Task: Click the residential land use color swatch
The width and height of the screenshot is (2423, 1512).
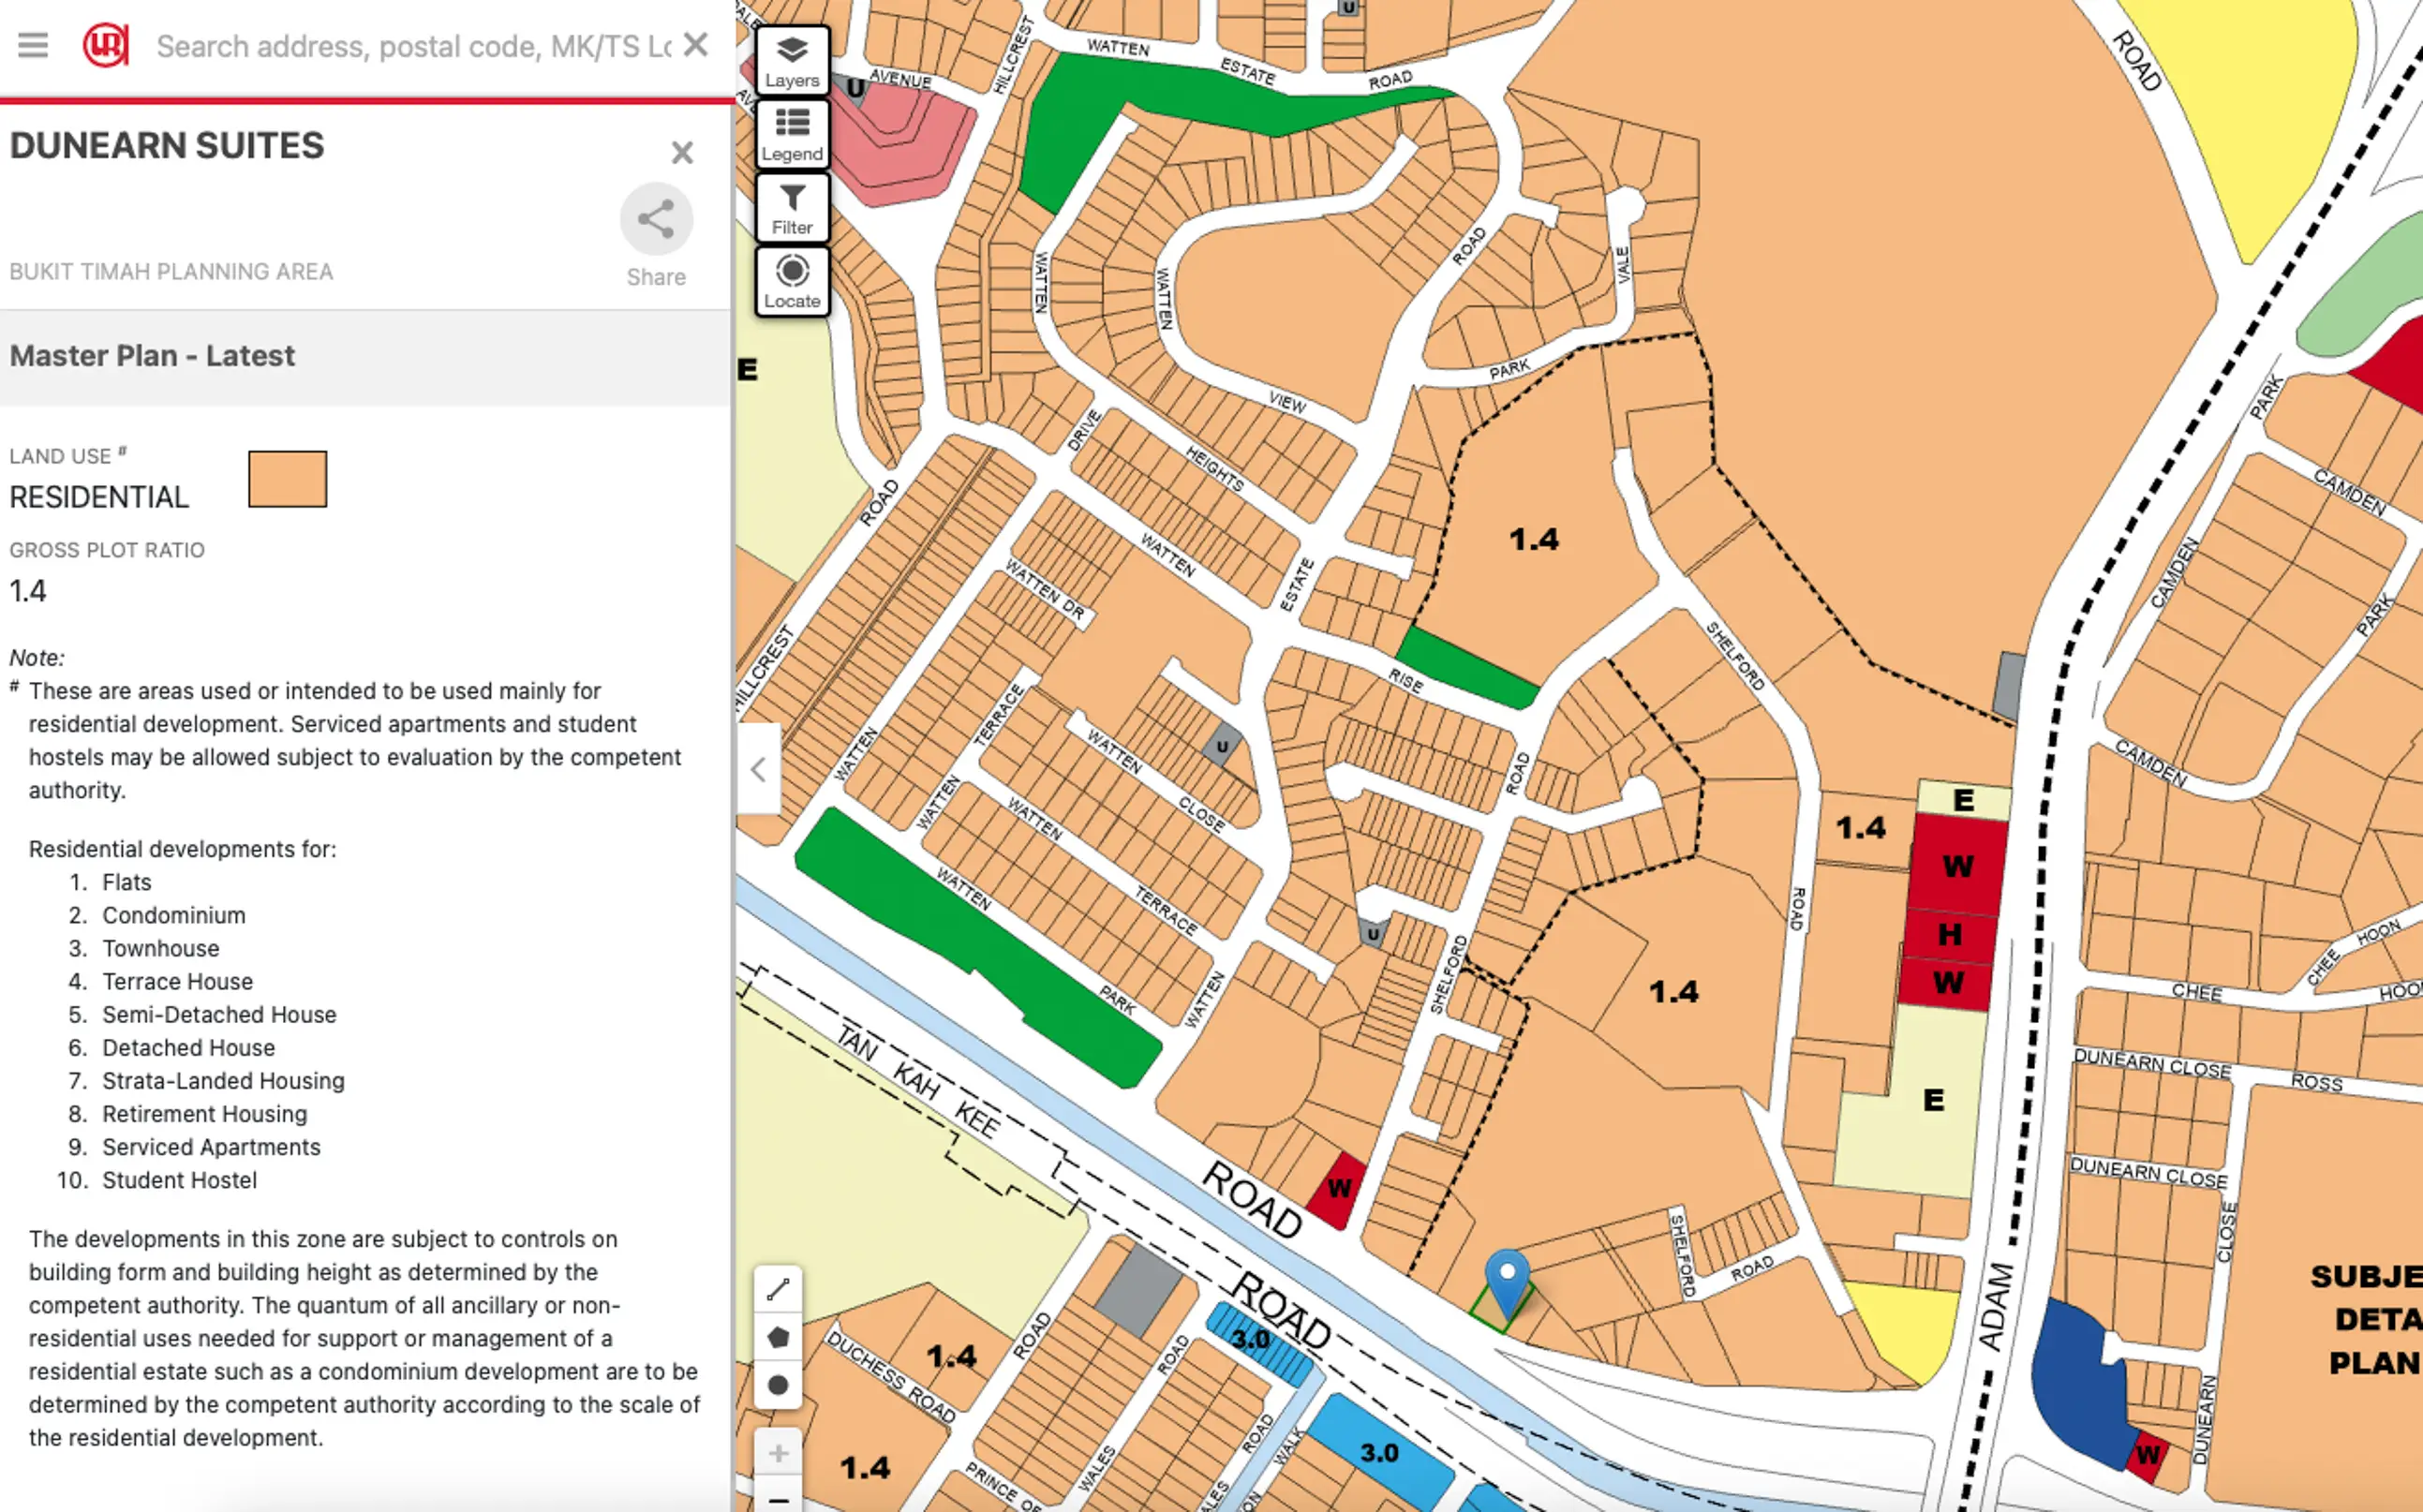Action: 288,479
